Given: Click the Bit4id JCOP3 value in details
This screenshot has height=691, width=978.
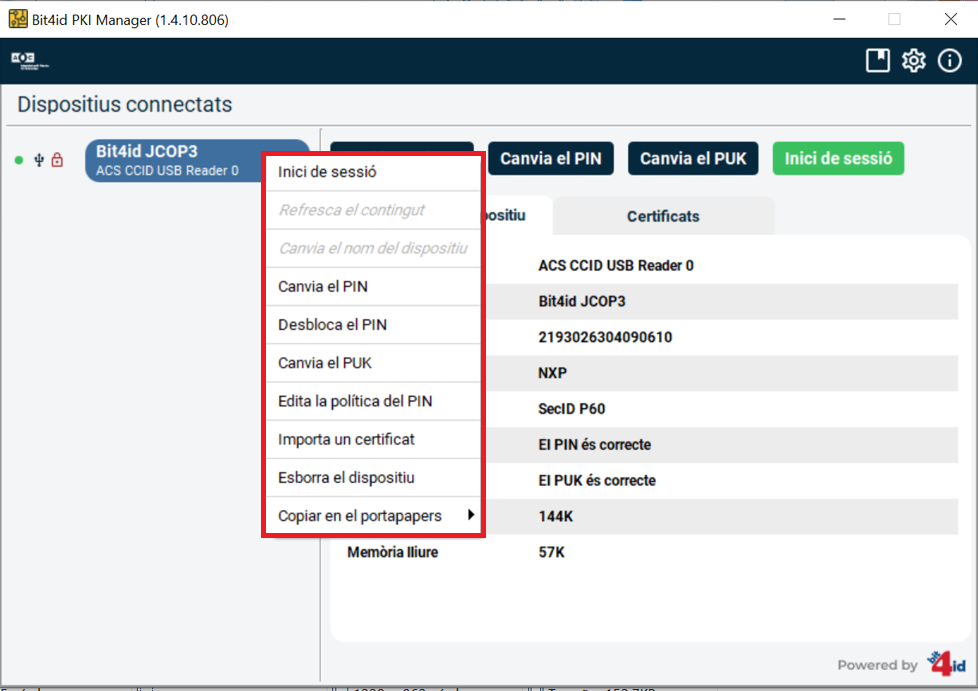Looking at the screenshot, I should pos(581,302).
